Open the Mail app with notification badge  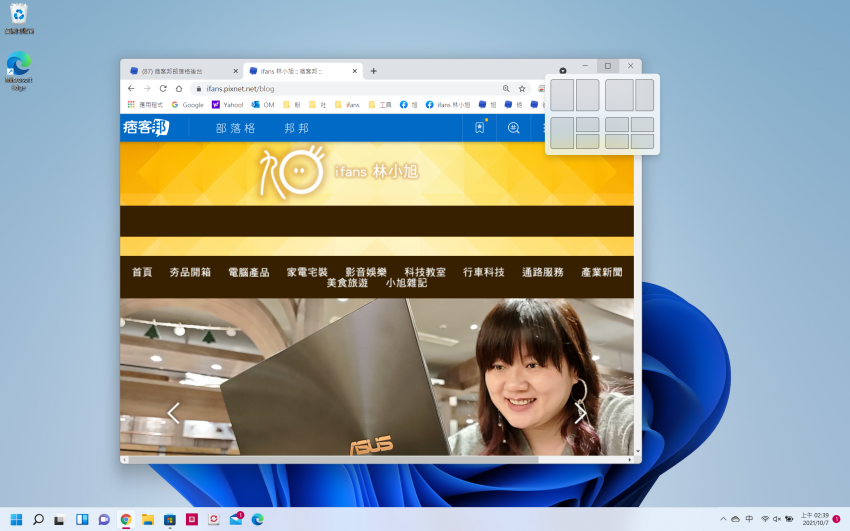pyautogui.click(x=236, y=519)
